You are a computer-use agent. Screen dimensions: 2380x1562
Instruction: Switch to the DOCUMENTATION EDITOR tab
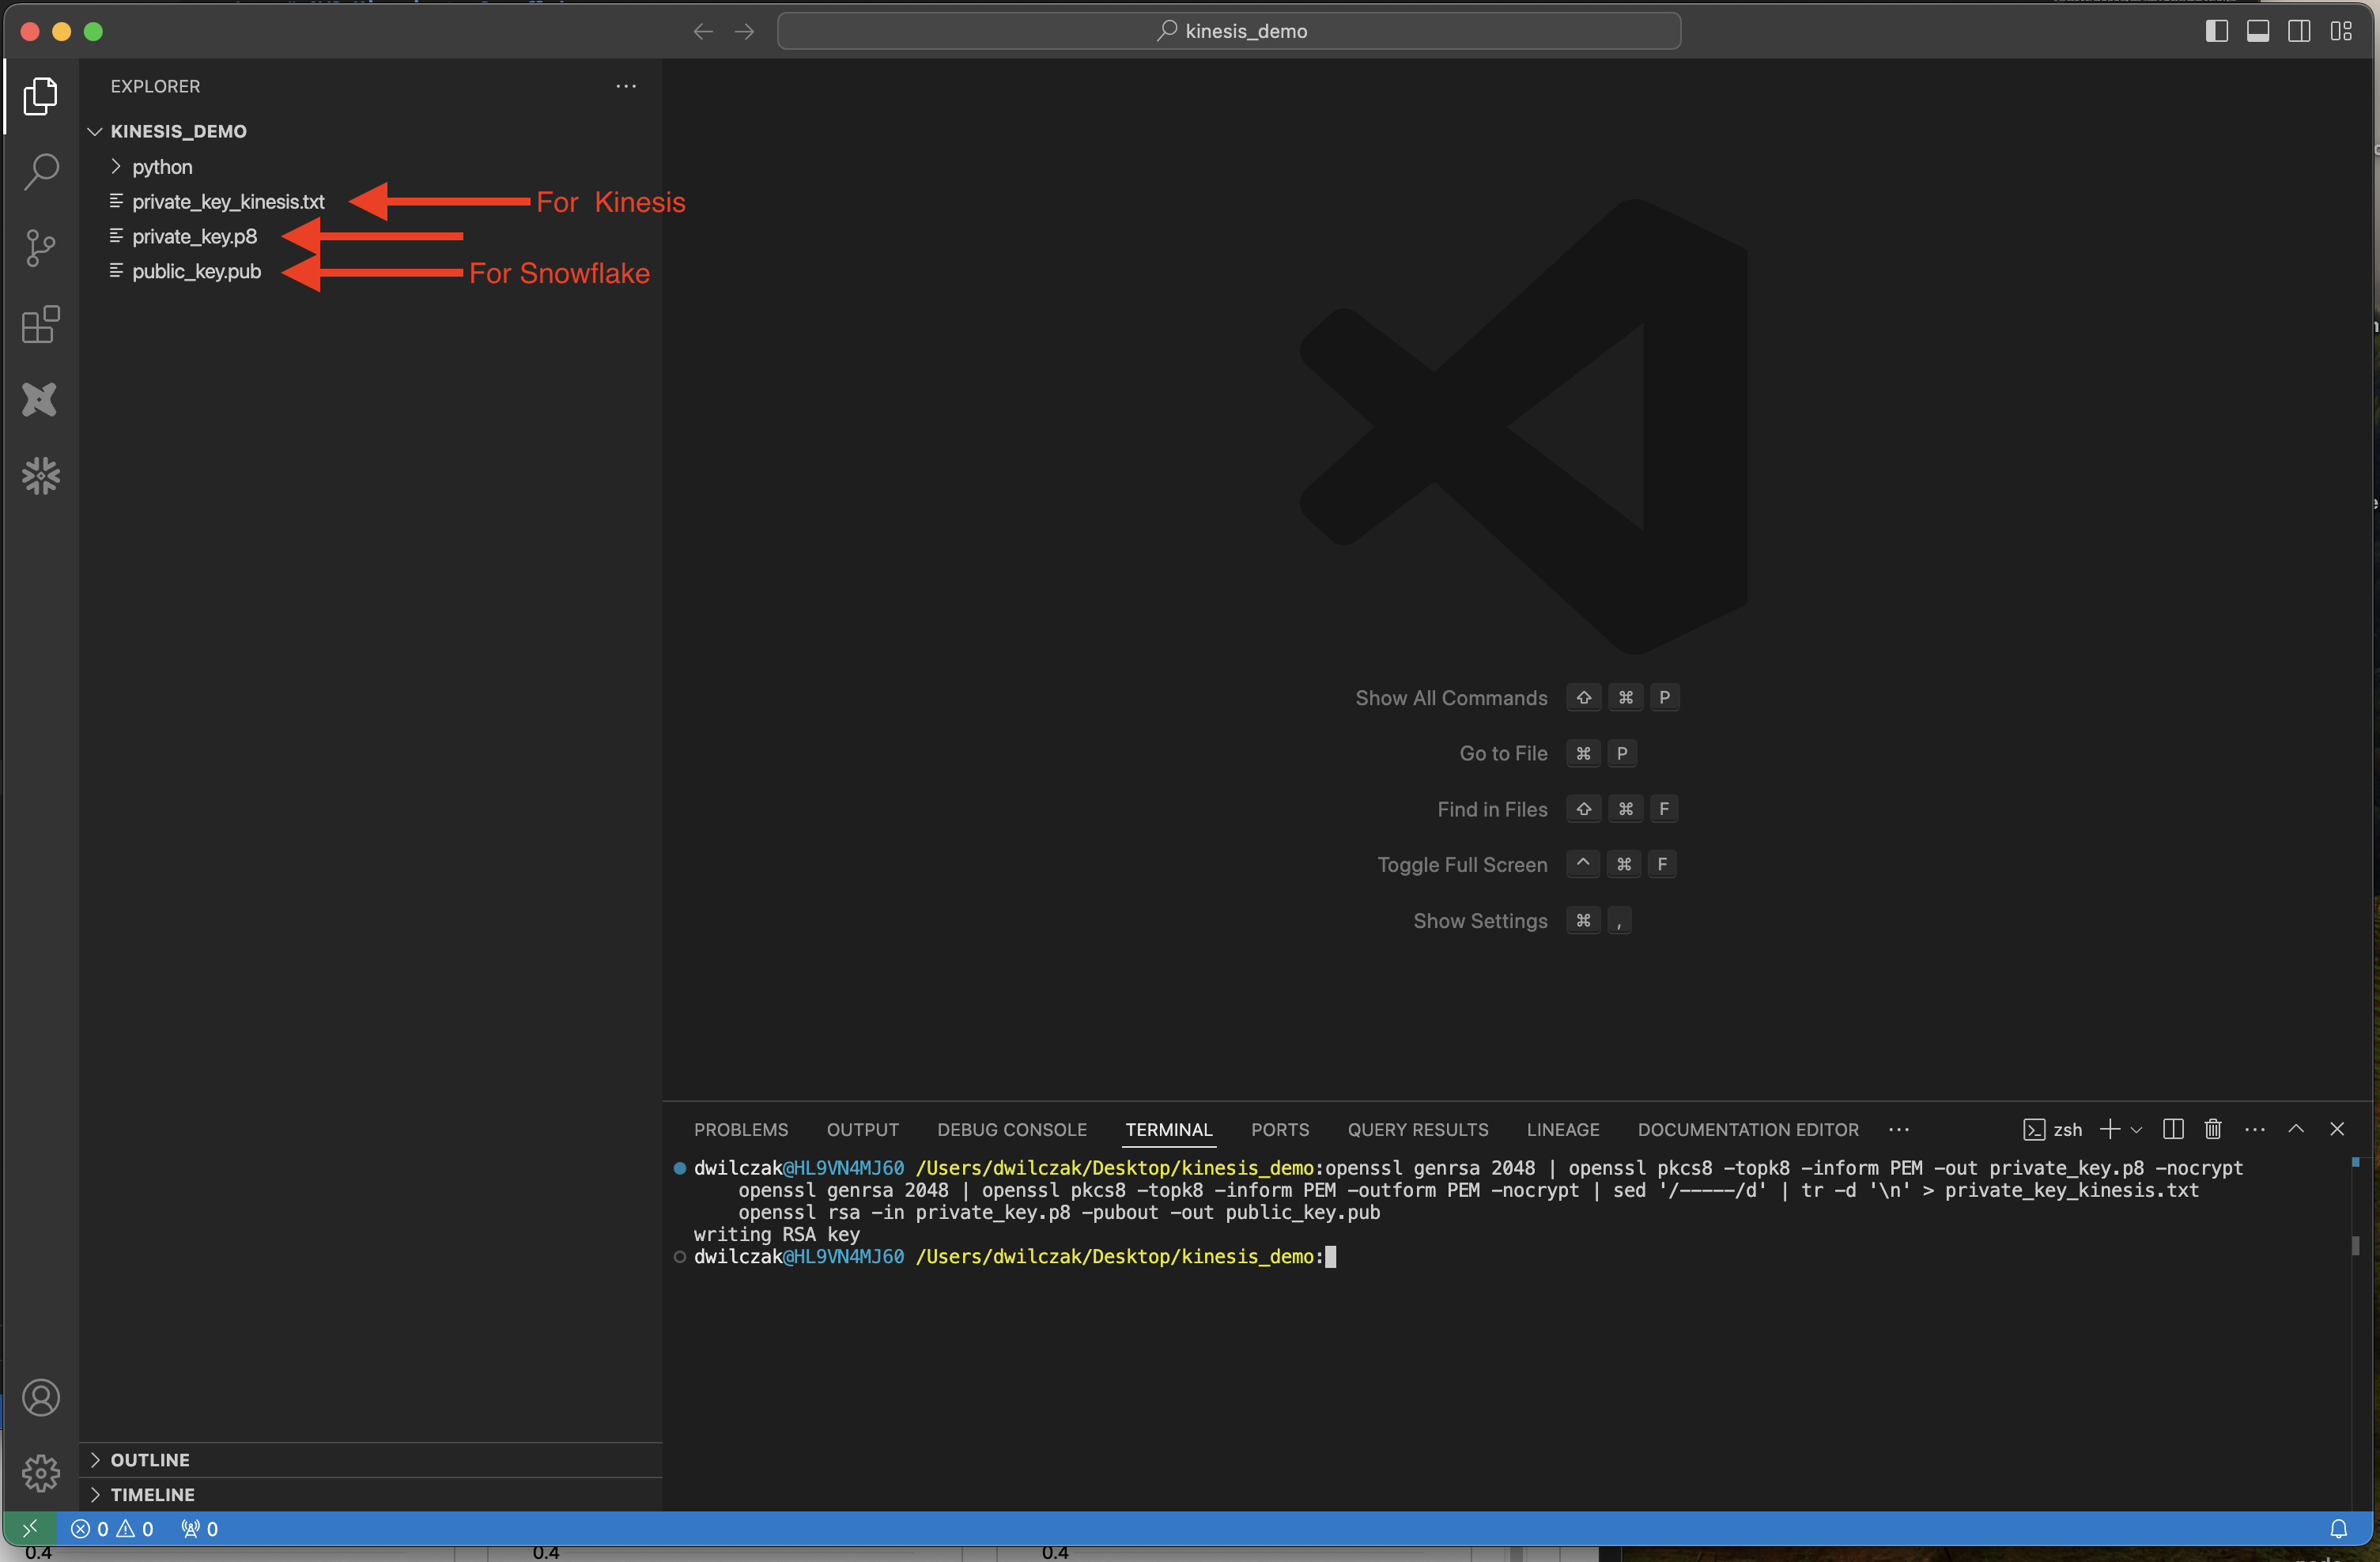[x=1747, y=1129]
